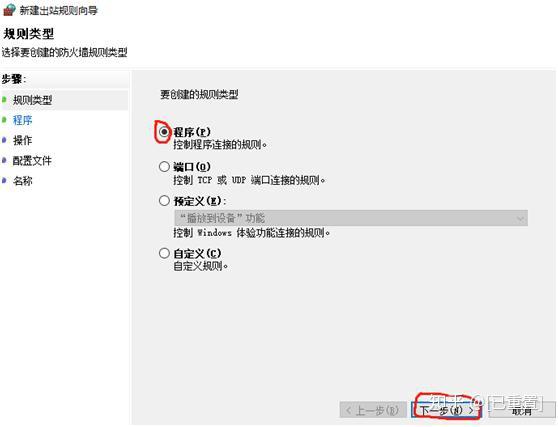This screenshot has width=558, height=427.
Task: Click the firewall wizard icon in title bar
Action: pos(9,10)
